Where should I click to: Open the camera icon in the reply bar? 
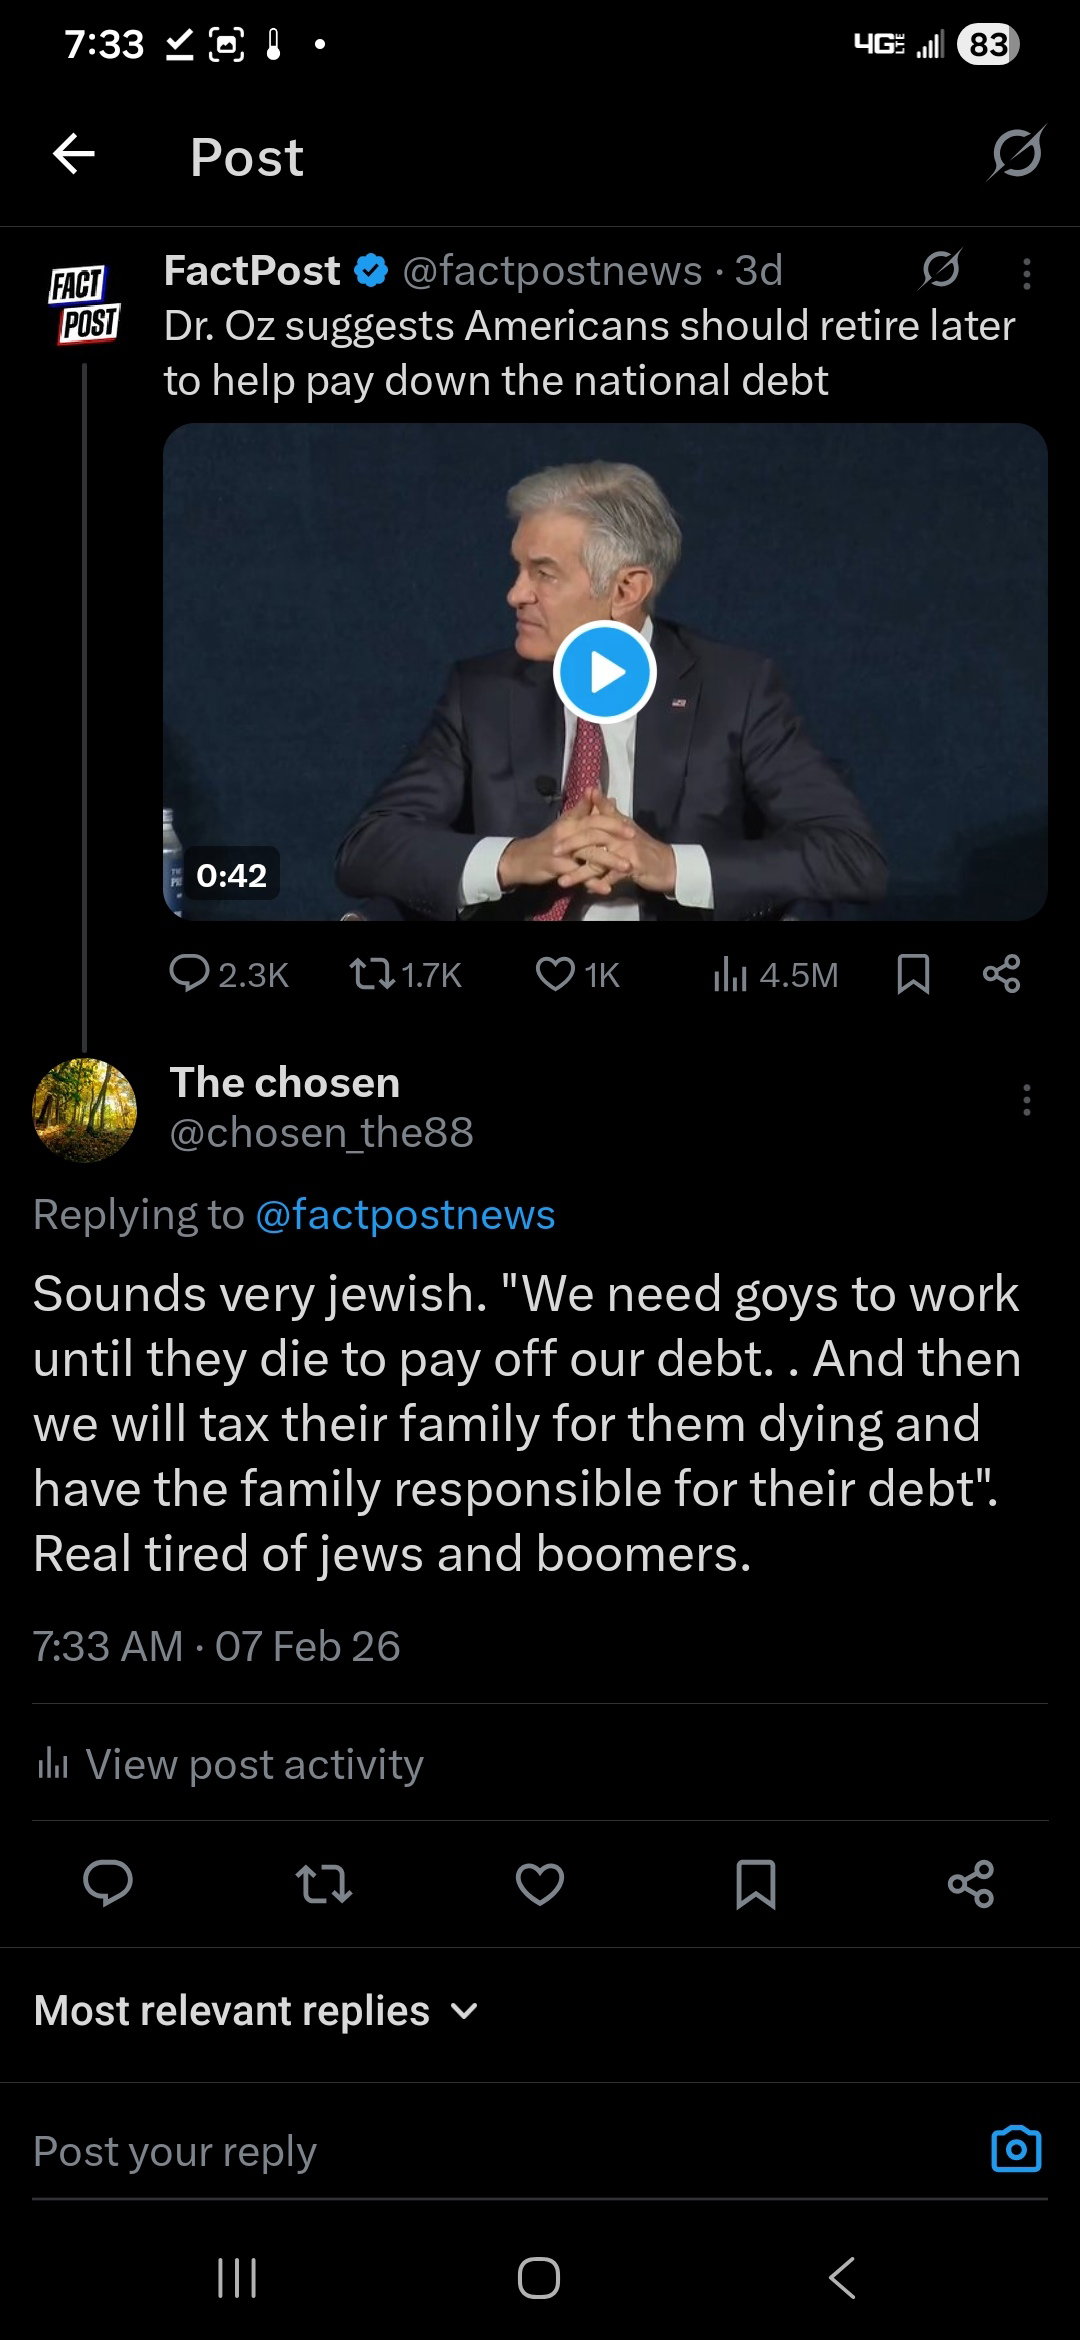coord(1016,2149)
